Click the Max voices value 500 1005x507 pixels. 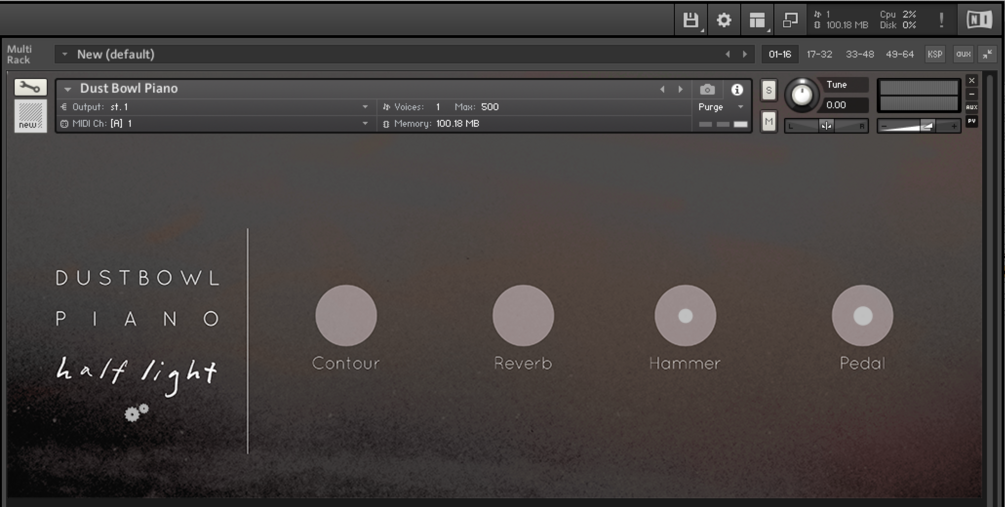(490, 107)
